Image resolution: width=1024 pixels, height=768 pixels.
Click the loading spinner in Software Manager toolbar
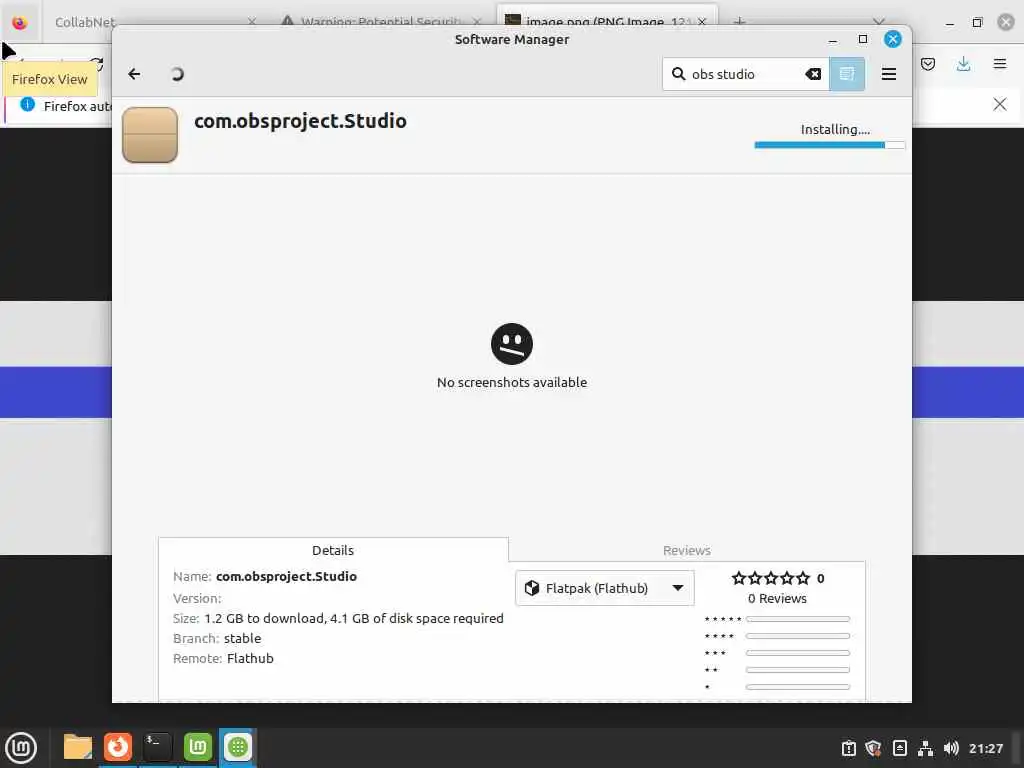tap(176, 74)
